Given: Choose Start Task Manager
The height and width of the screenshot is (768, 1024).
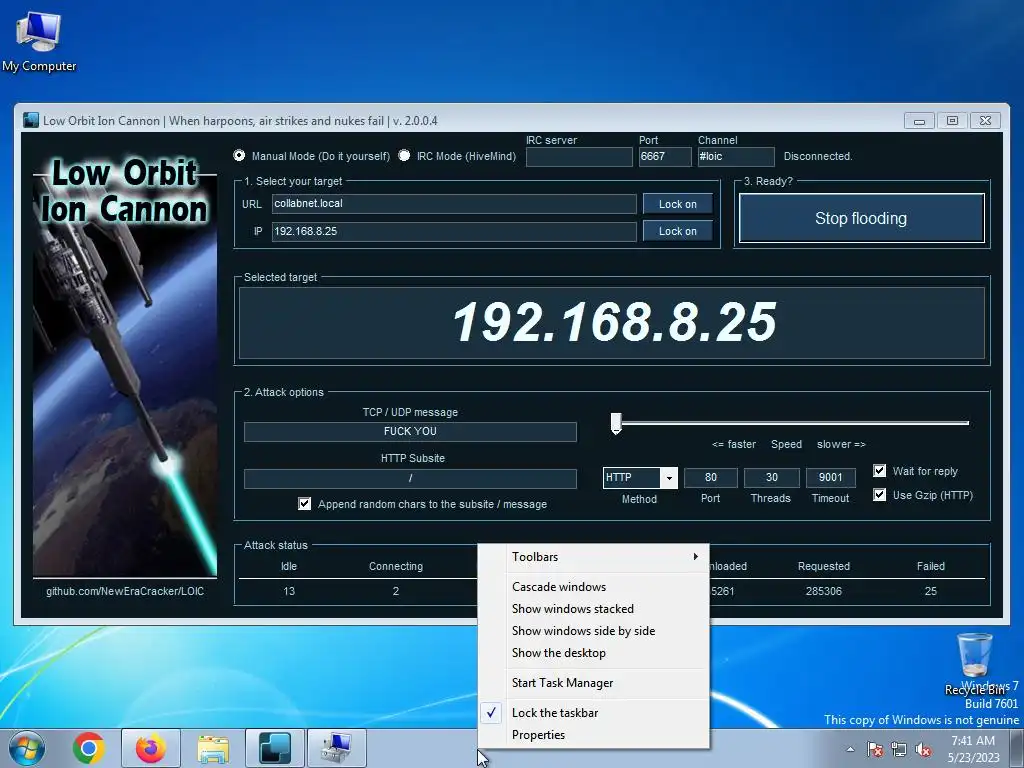Looking at the screenshot, I should [x=594, y=683].
